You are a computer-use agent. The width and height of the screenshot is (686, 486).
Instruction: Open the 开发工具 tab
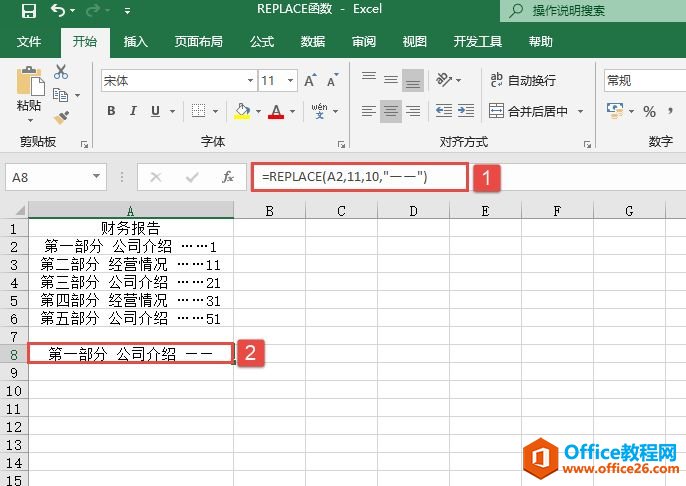coord(478,42)
